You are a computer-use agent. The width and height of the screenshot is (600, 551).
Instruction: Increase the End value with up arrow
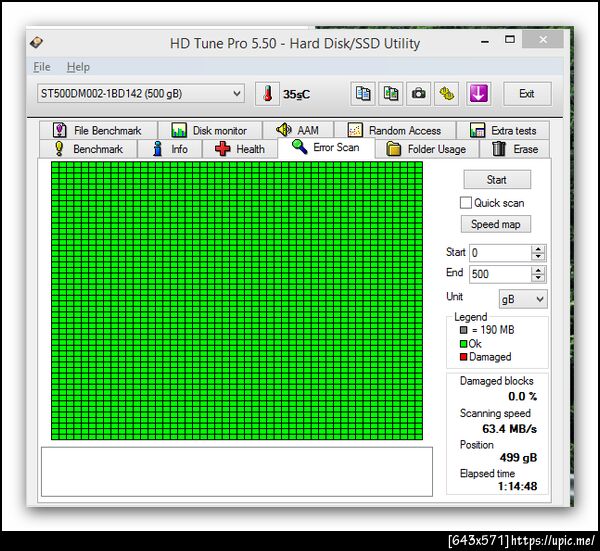tap(538, 270)
